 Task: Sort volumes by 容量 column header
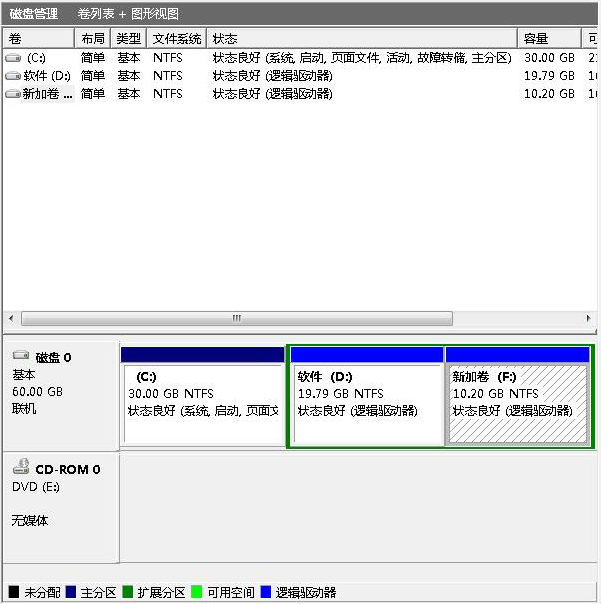click(546, 38)
